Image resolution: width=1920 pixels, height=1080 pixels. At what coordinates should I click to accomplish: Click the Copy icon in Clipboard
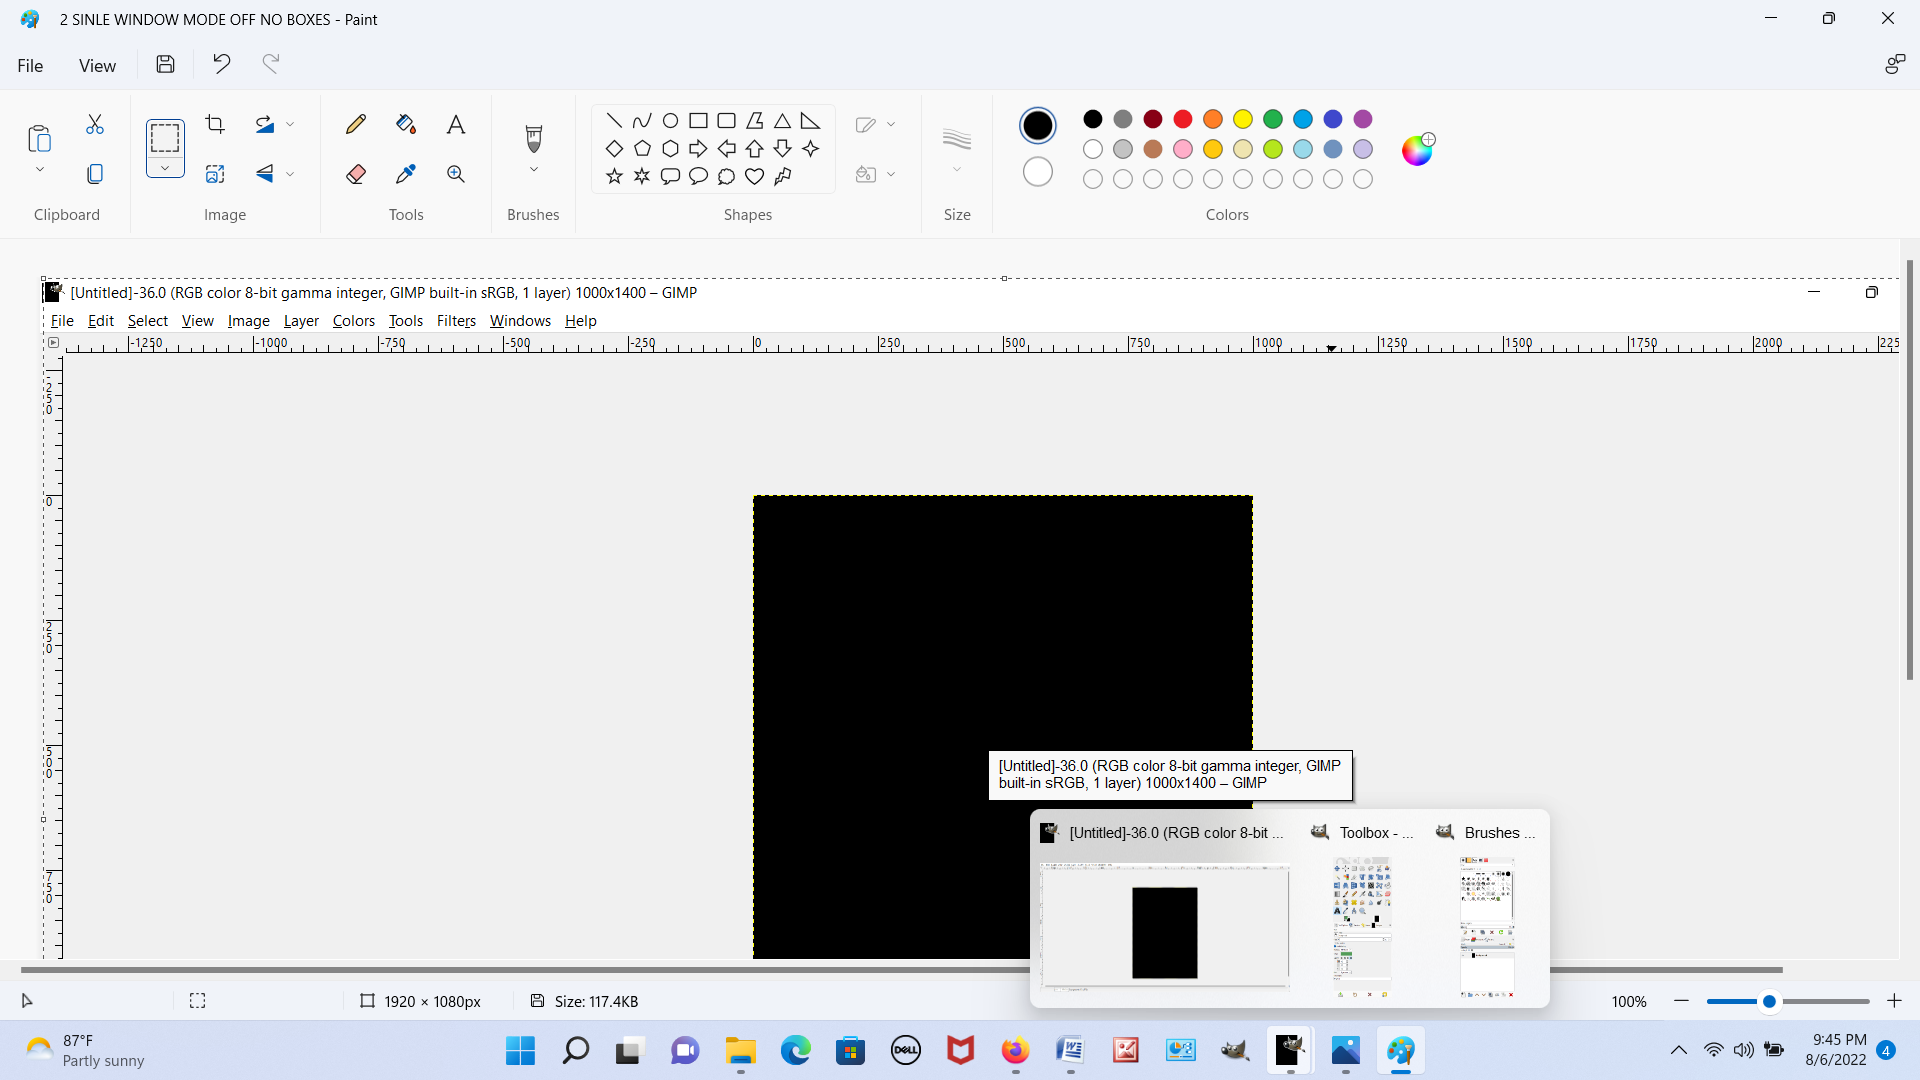coord(95,174)
